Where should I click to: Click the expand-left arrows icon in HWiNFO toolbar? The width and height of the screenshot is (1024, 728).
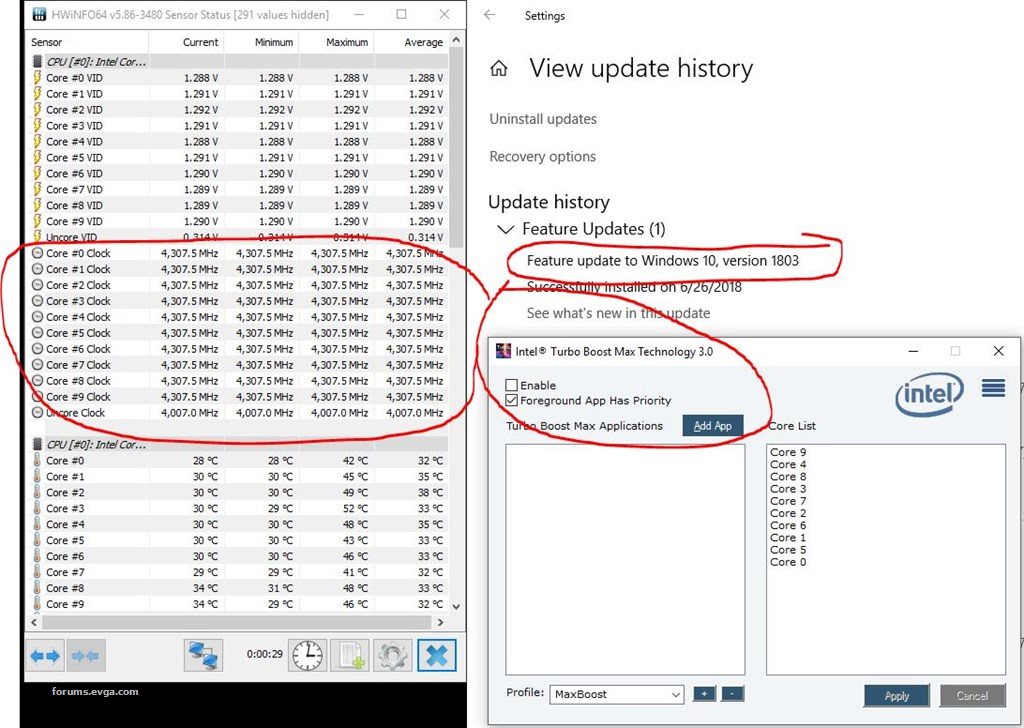pyautogui.click(x=45, y=656)
